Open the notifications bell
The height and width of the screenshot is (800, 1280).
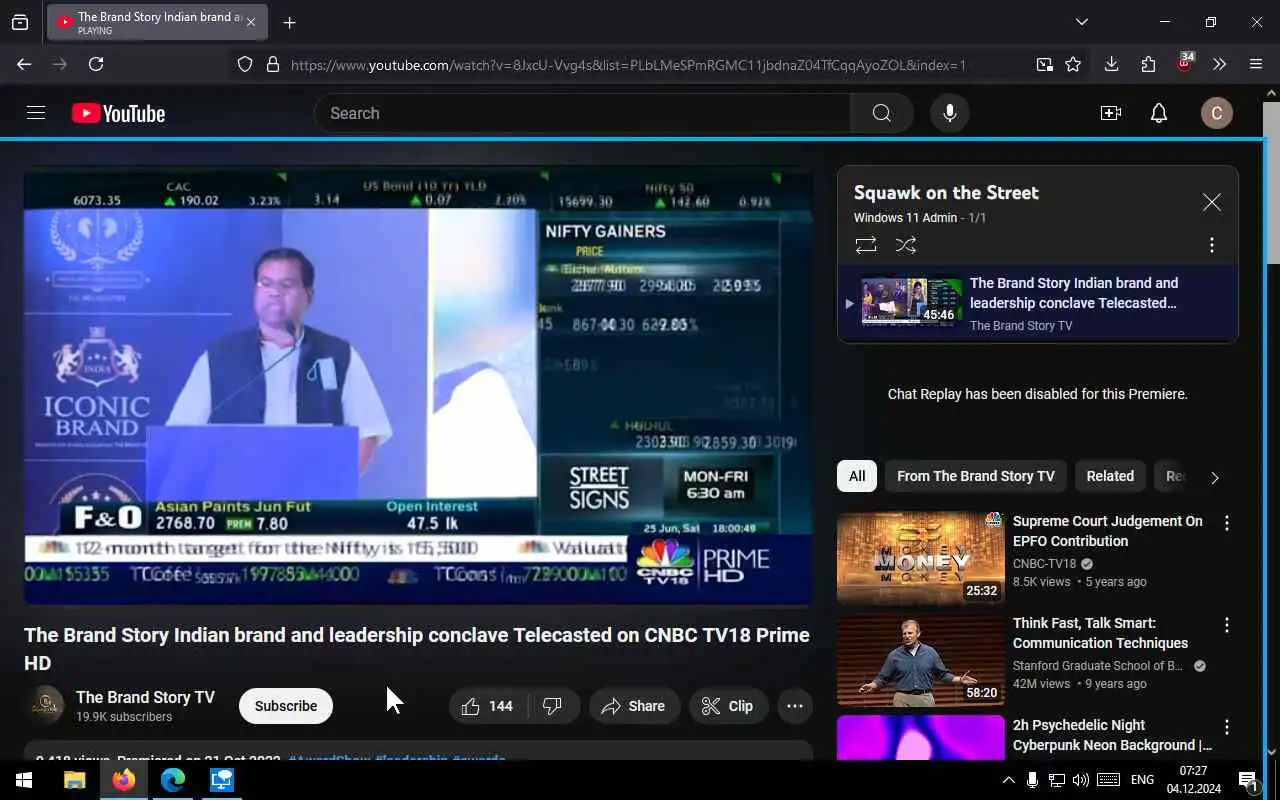[x=1159, y=113]
